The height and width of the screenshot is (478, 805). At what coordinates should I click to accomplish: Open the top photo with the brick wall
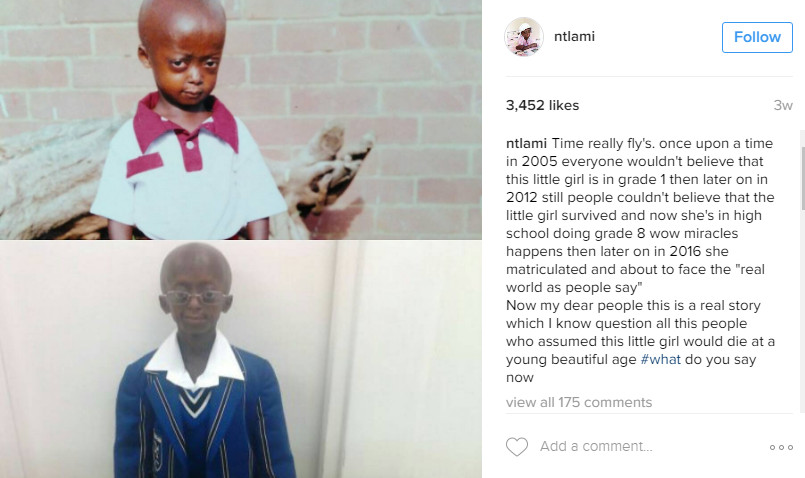point(241,120)
